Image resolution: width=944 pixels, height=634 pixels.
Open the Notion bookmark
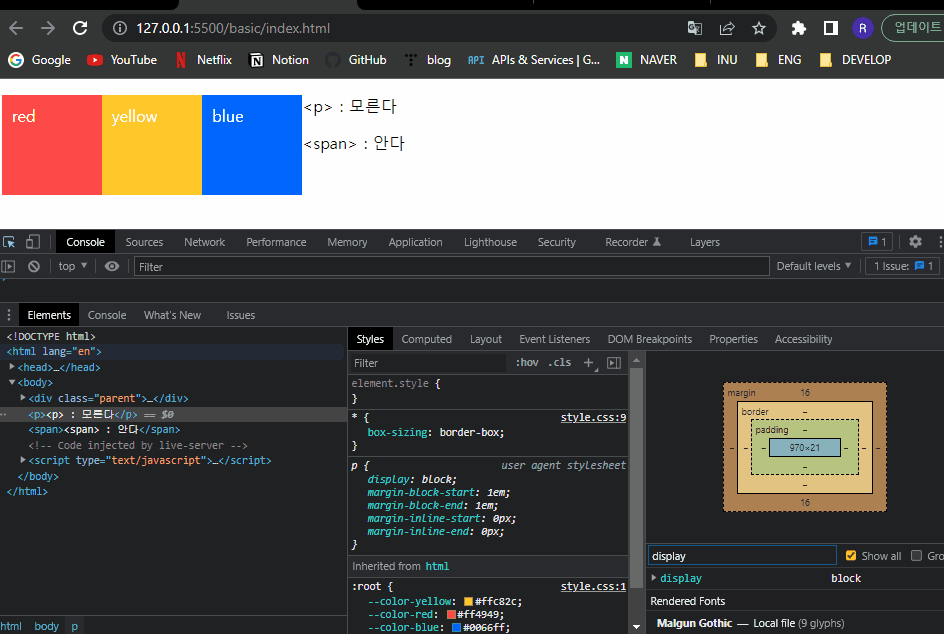279,60
